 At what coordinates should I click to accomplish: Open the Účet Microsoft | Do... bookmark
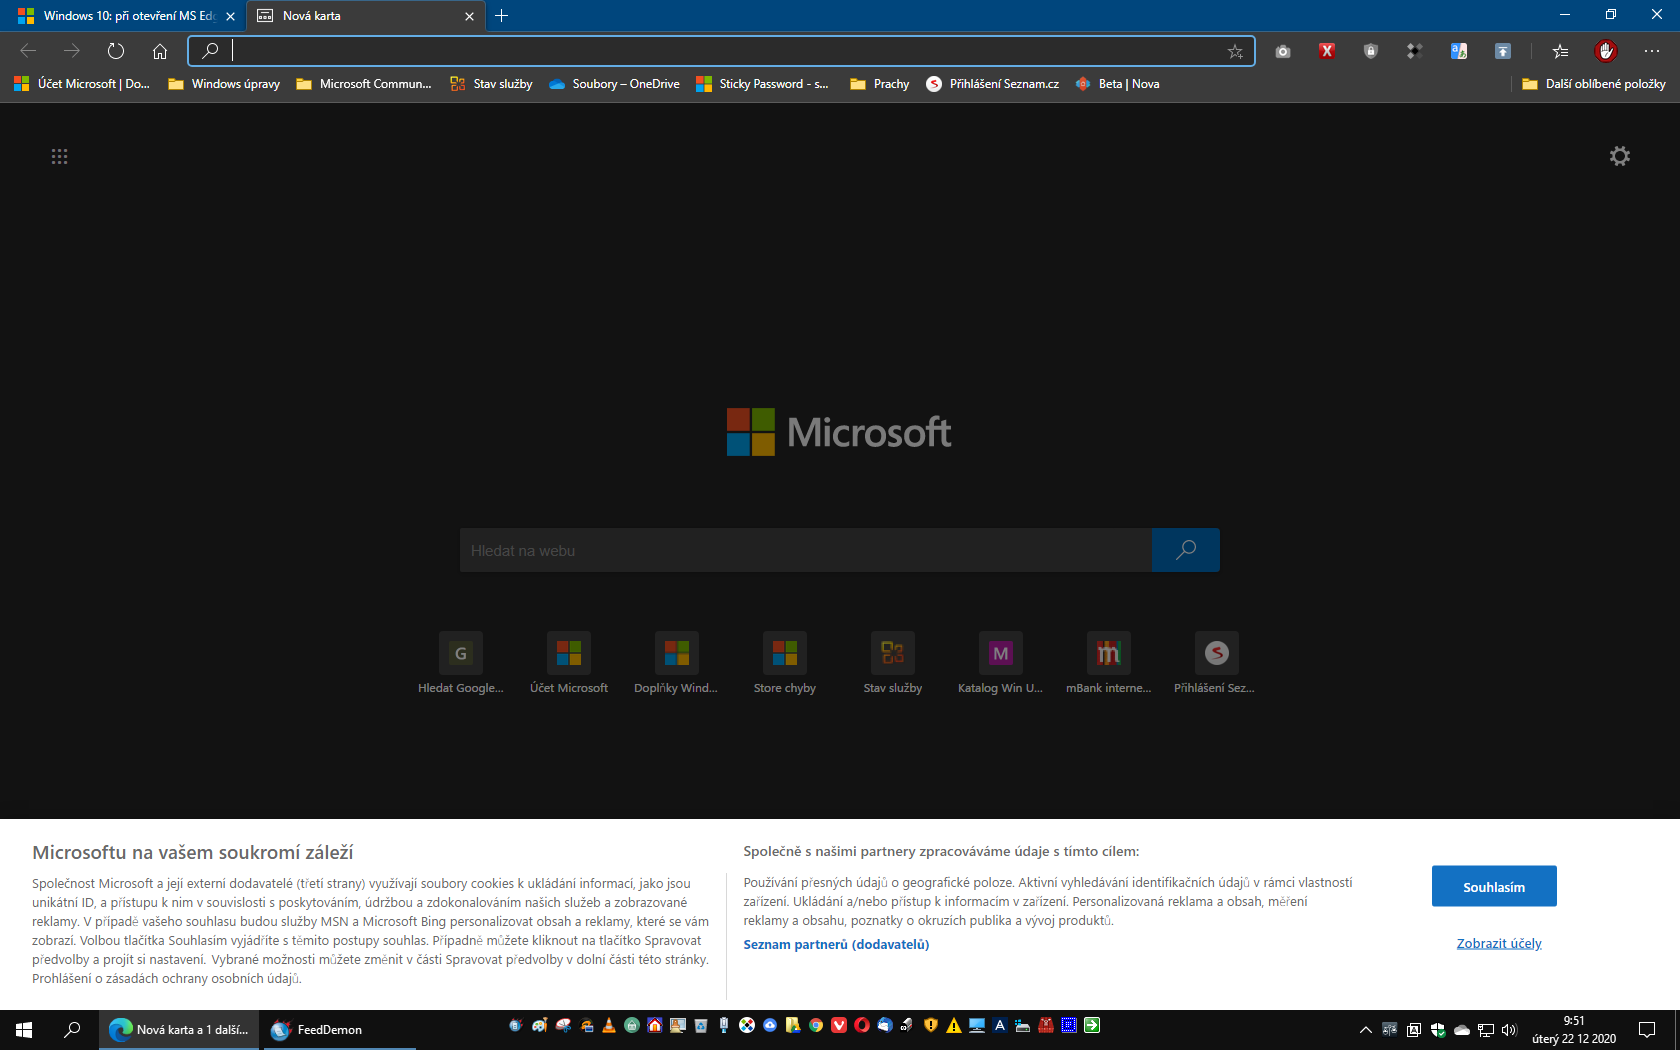click(x=82, y=84)
